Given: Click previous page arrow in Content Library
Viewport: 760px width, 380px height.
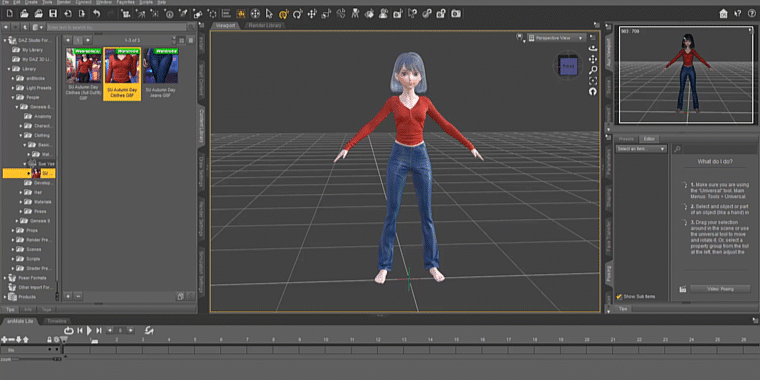Looking at the screenshot, I should click(68, 40).
